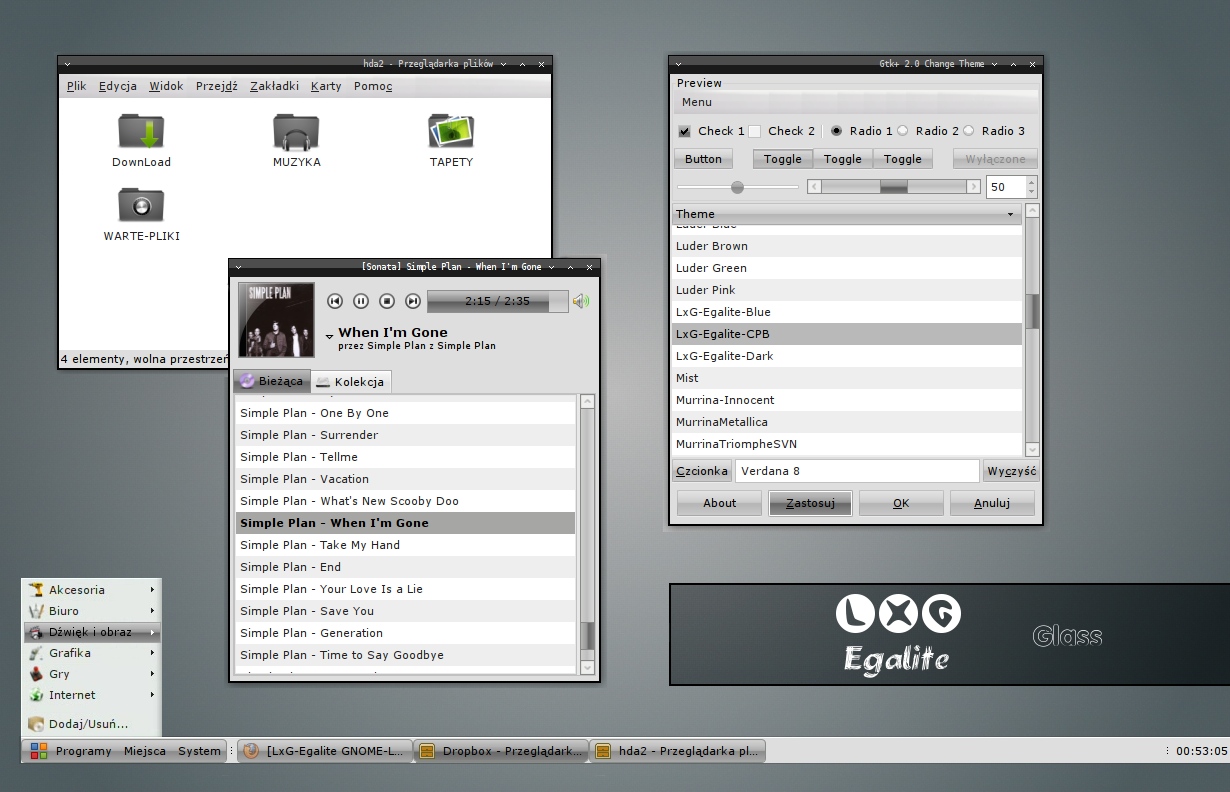The width and height of the screenshot is (1230, 792).
Task: Skip to next track in Sonata
Action: [x=413, y=301]
